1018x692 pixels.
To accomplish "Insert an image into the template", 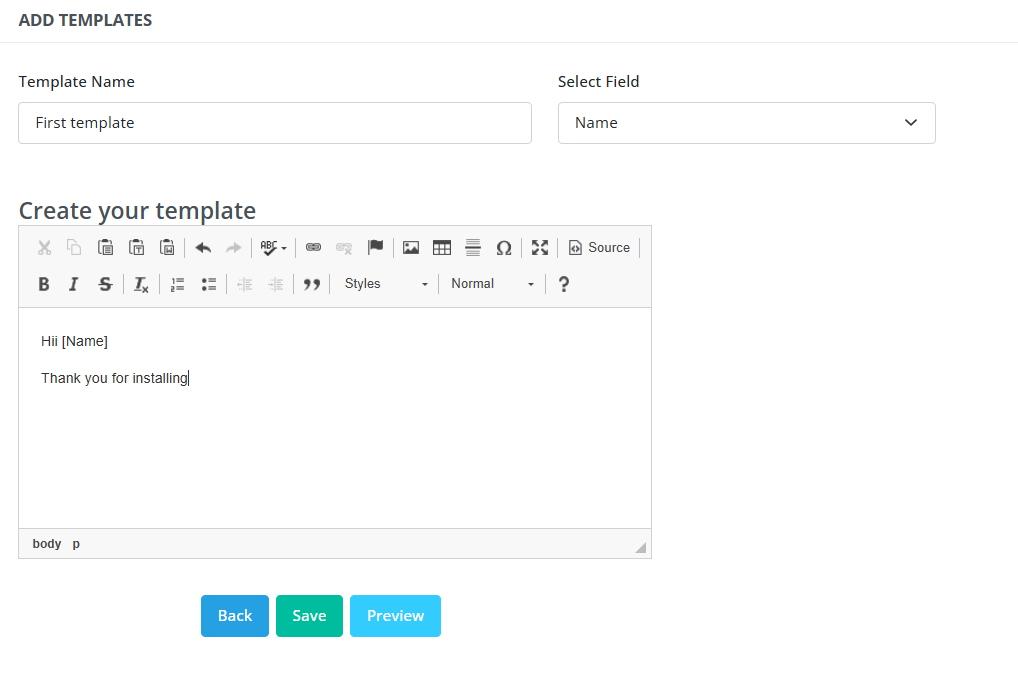I will (411, 247).
